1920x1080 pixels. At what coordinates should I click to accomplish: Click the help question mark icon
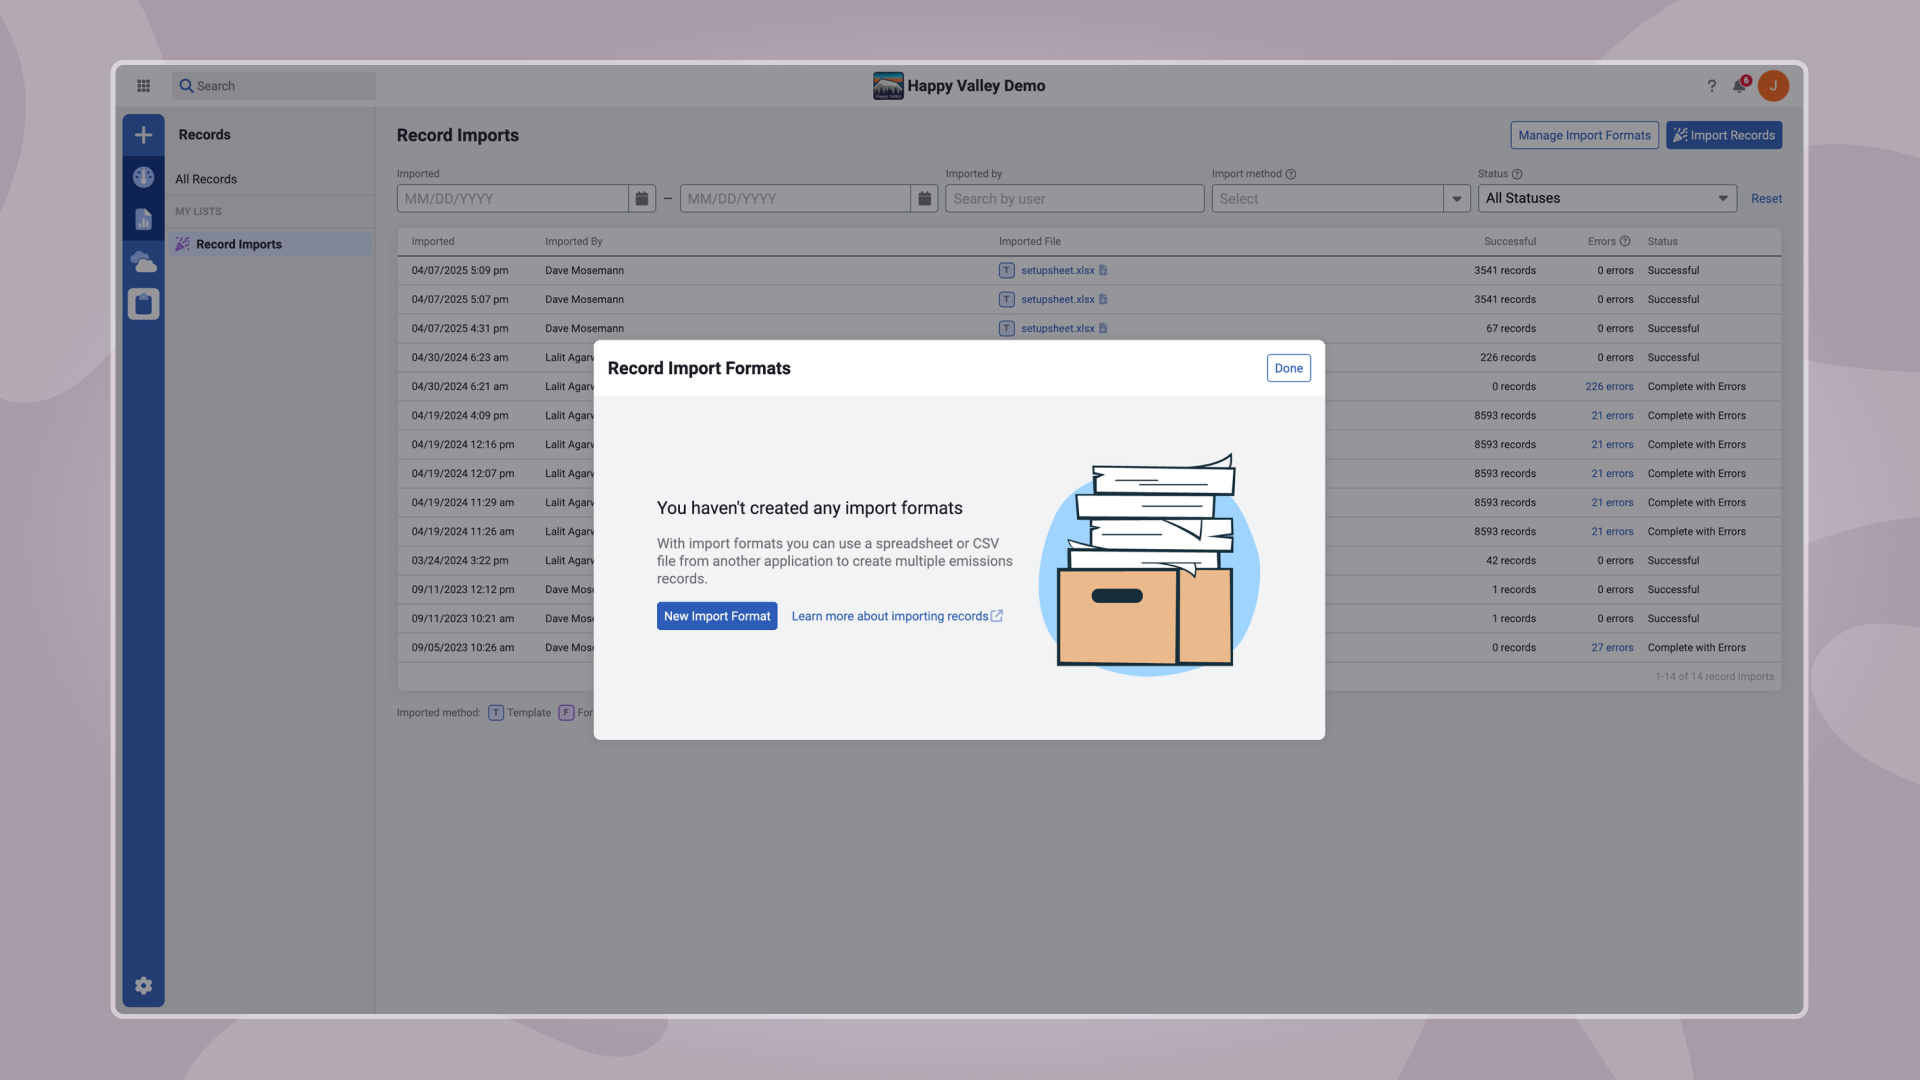pos(1711,86)
